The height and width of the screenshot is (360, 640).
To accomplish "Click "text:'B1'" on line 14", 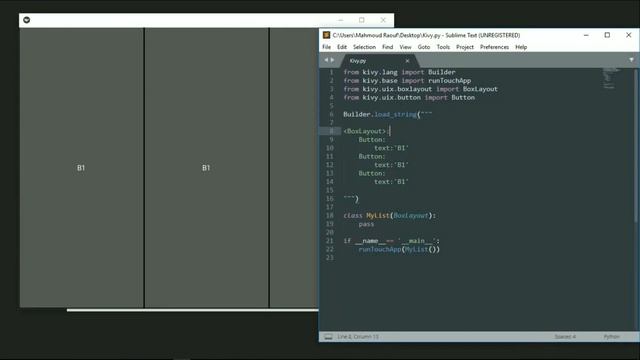I will pos(391,182).
